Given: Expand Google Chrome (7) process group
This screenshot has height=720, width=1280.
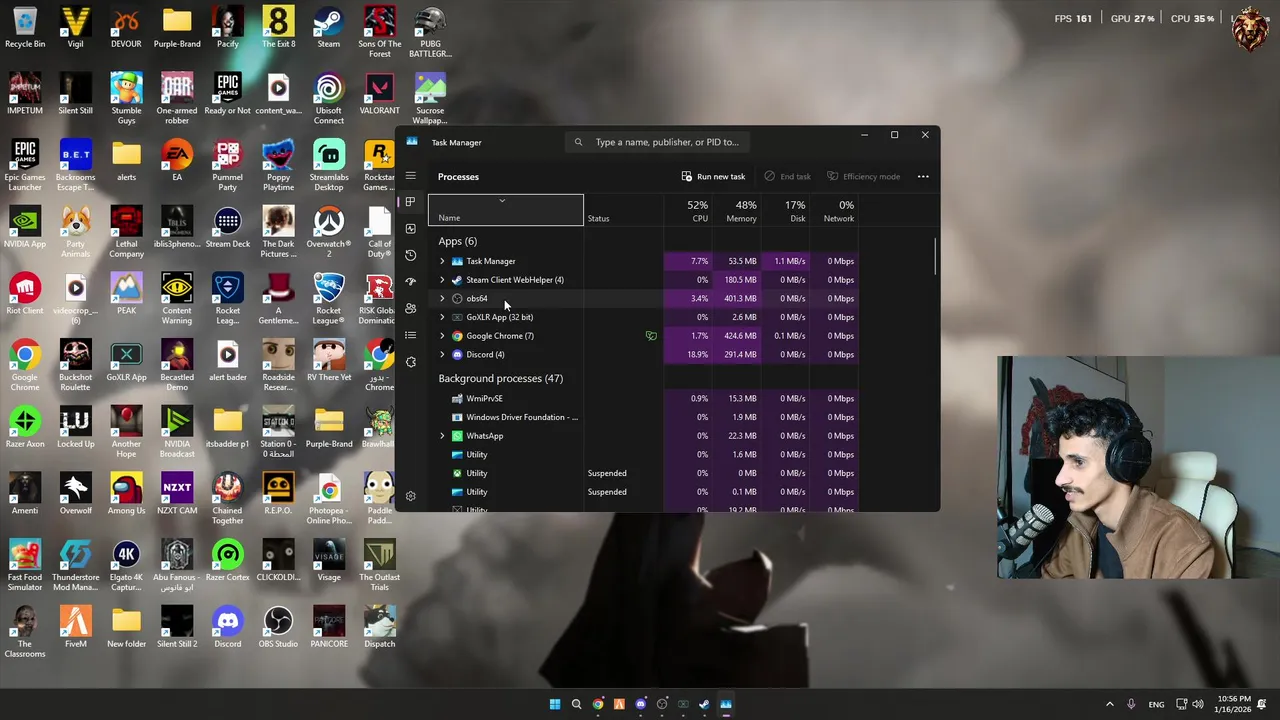Looking at the screenshot, I should pos(442,336).
